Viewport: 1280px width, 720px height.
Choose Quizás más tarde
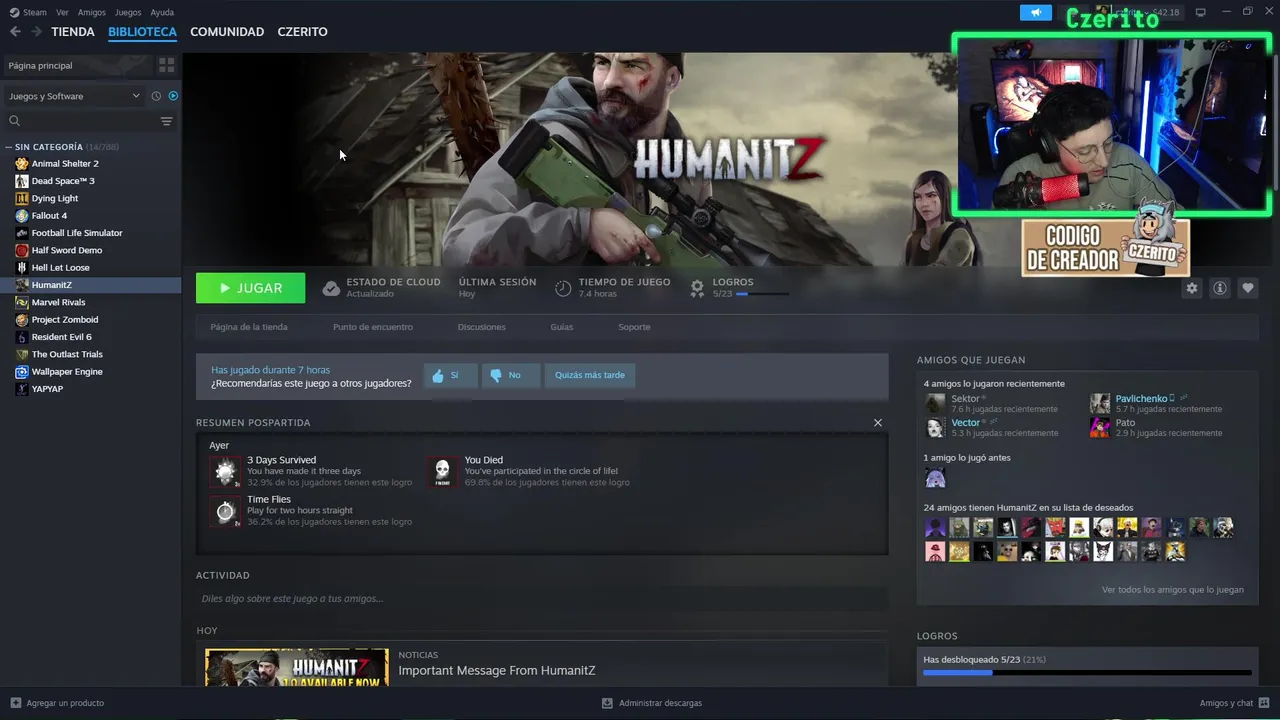pyautogui.click(x=590, y=375)
